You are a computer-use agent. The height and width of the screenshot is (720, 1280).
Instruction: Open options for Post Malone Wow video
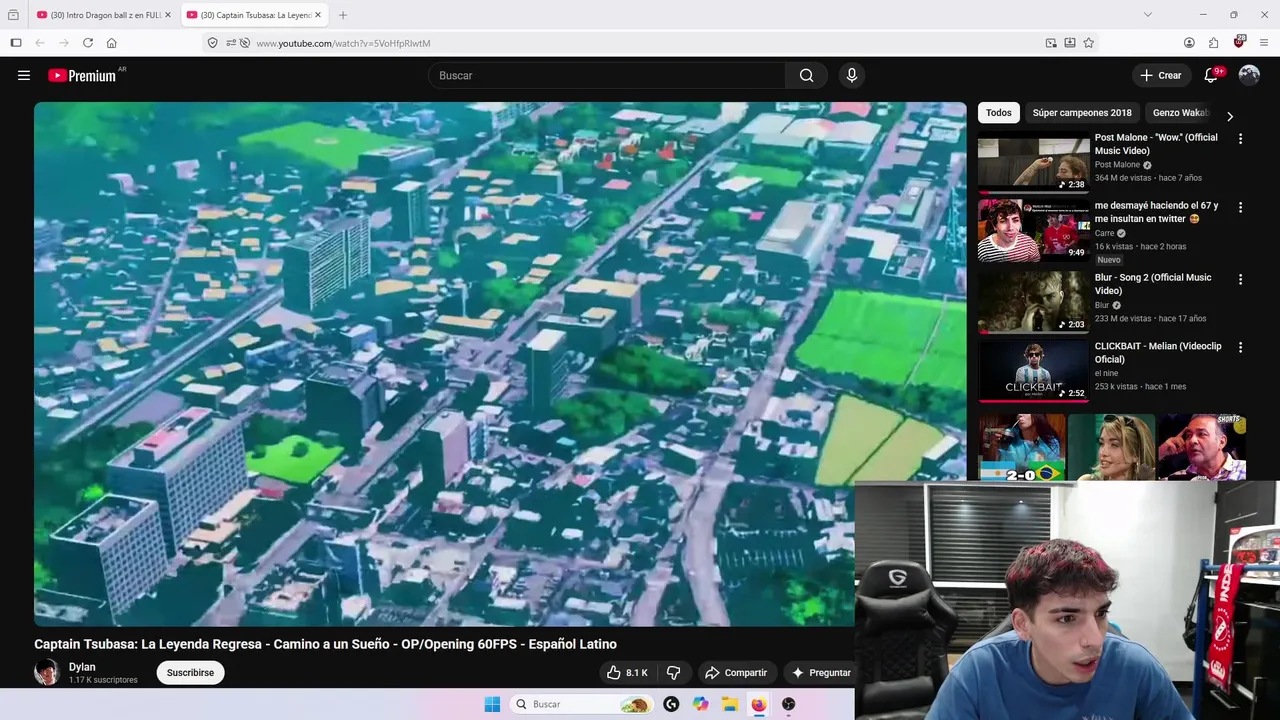tap(1240, 139)
